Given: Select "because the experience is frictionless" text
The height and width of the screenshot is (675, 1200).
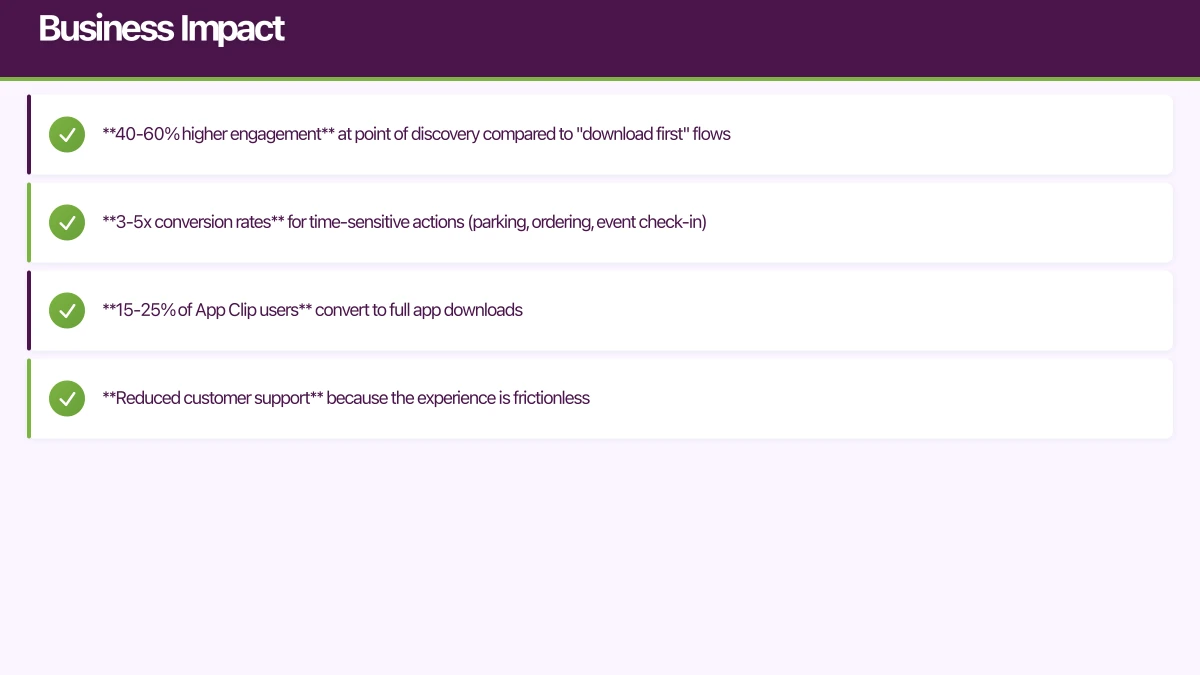Looking at the screenshot, I should click(x=458, y=398).
